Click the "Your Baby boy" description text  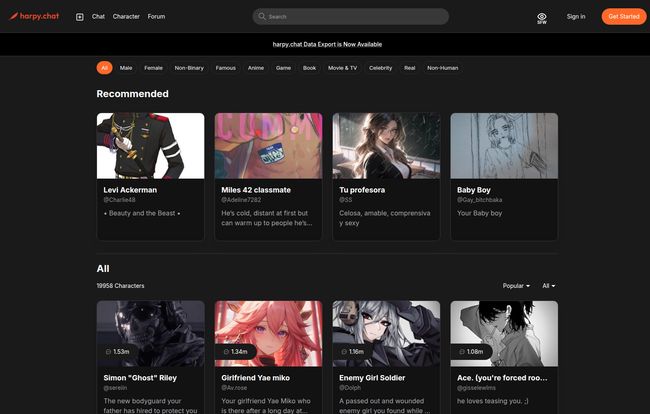coord(479,213)
